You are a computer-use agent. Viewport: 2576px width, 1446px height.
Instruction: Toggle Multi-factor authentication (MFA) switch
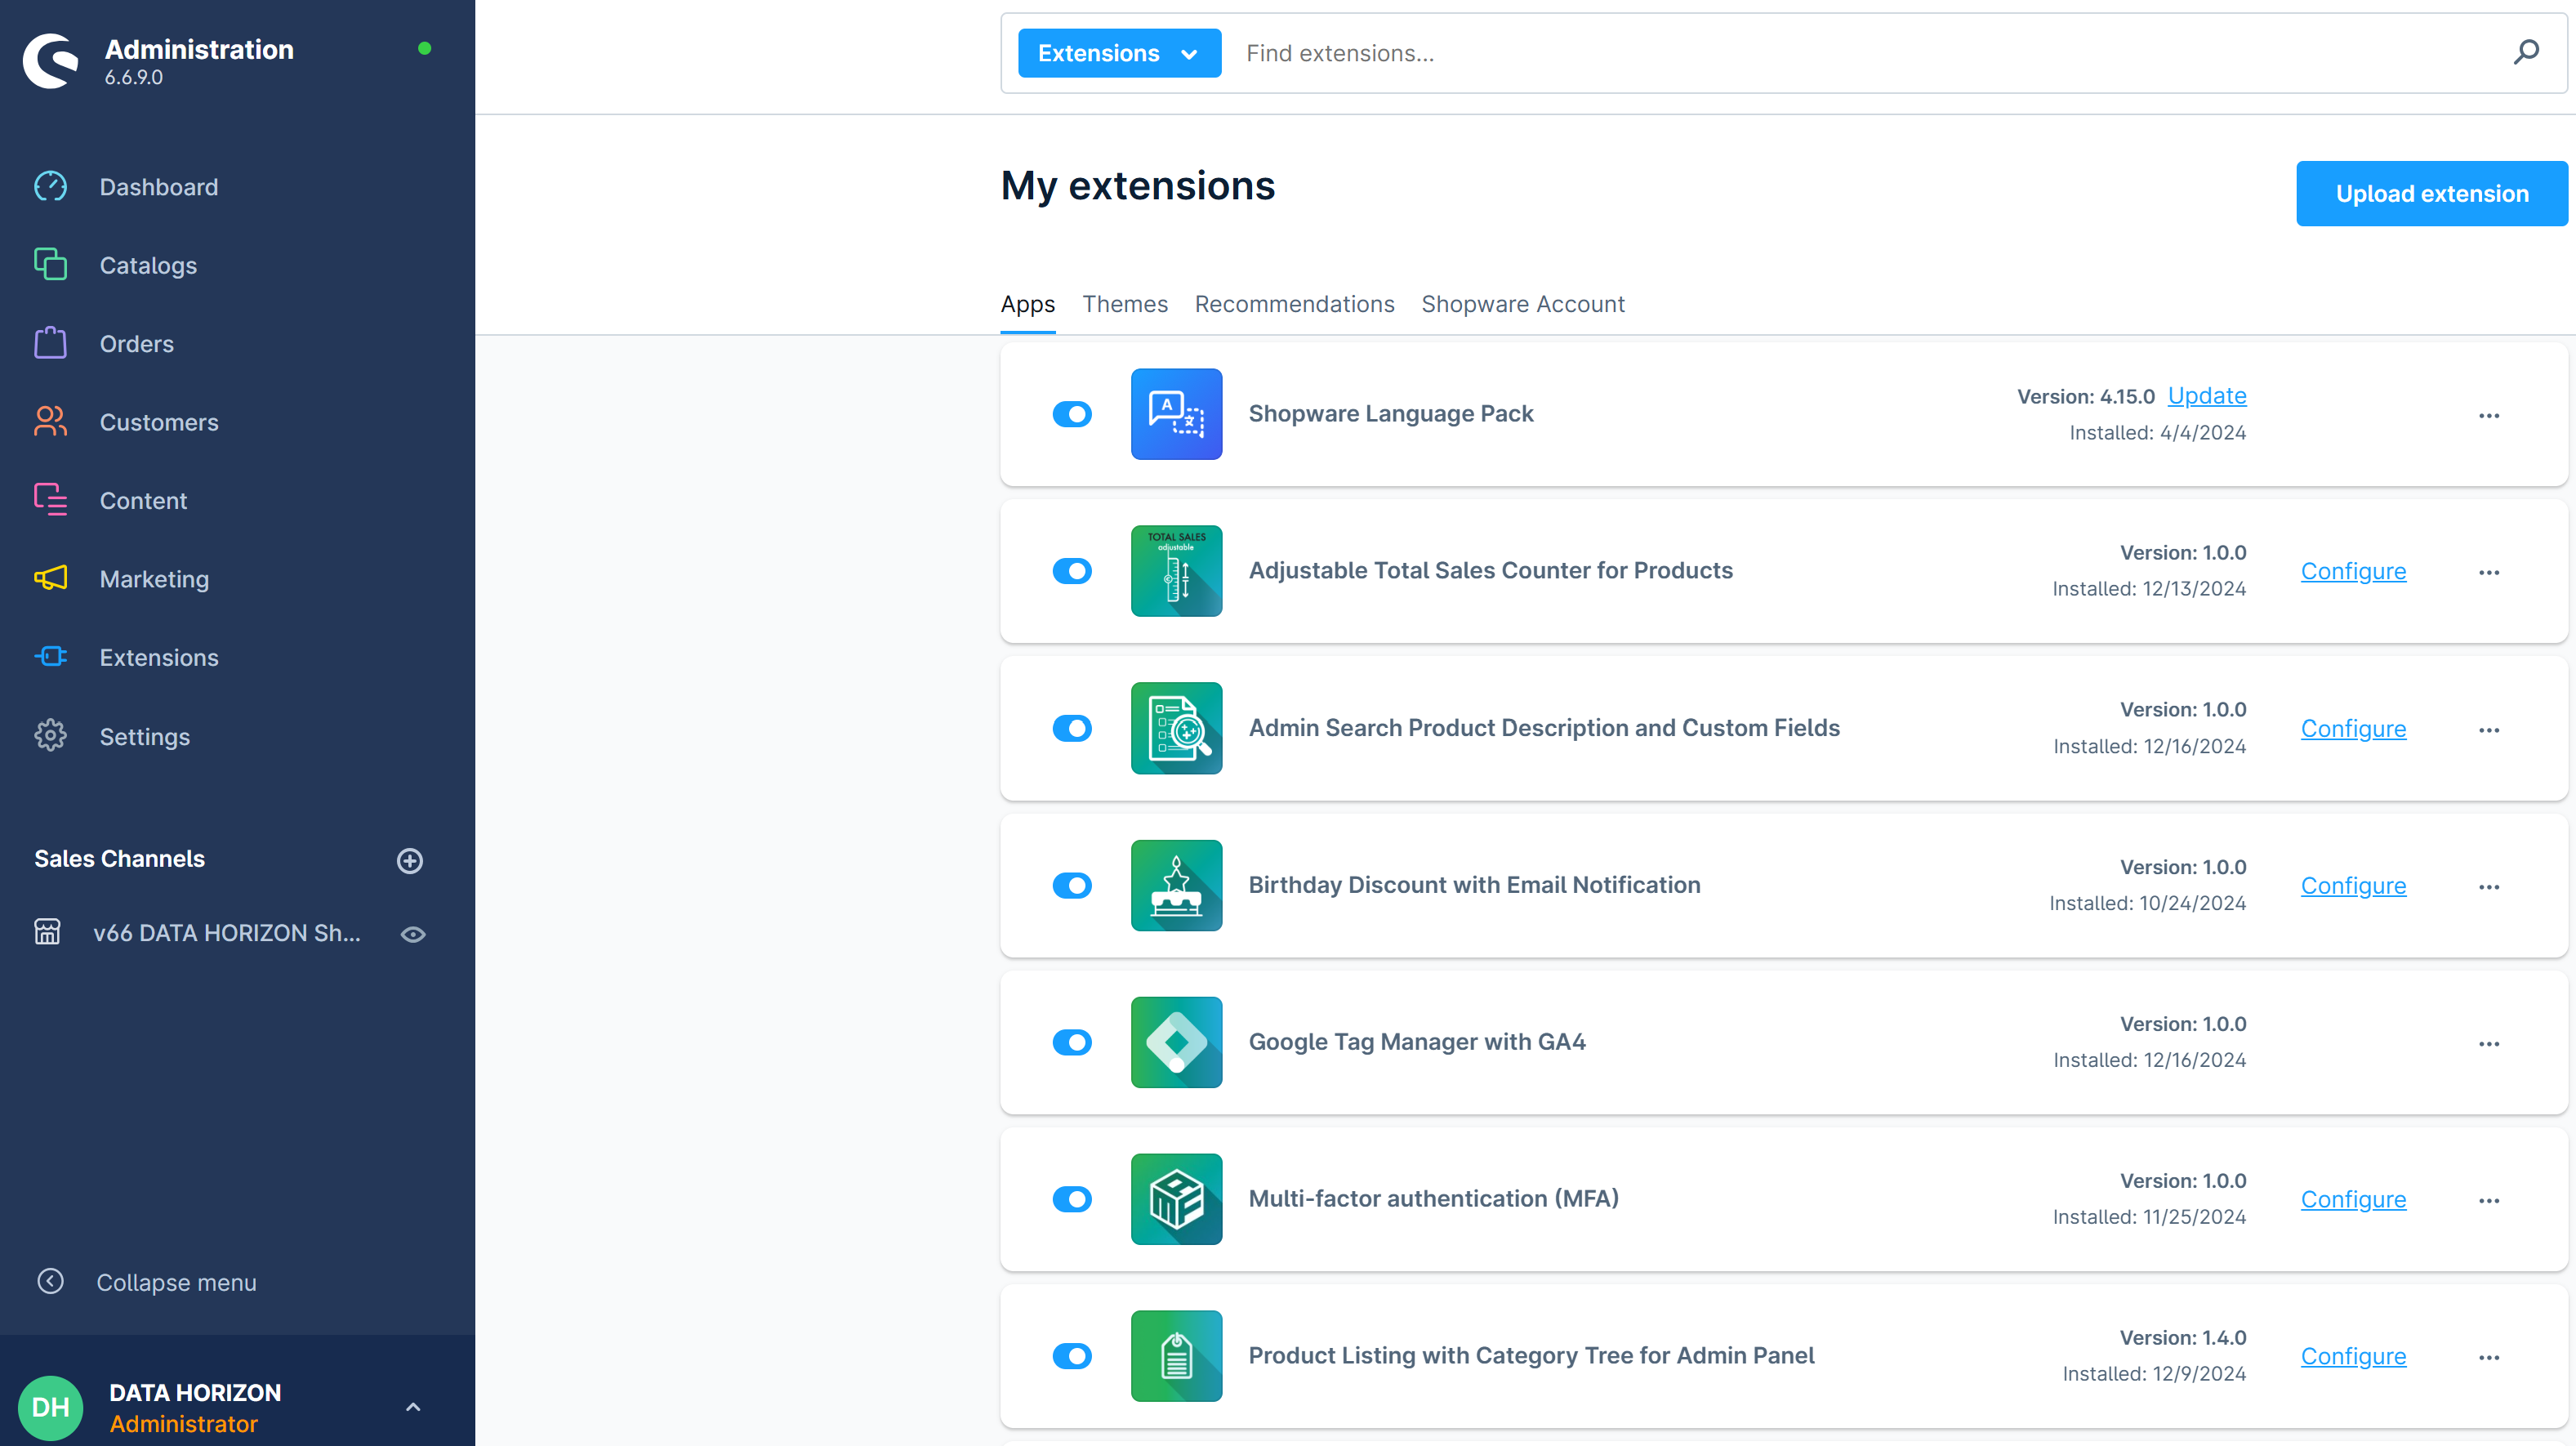(x=1072, y=1199)
